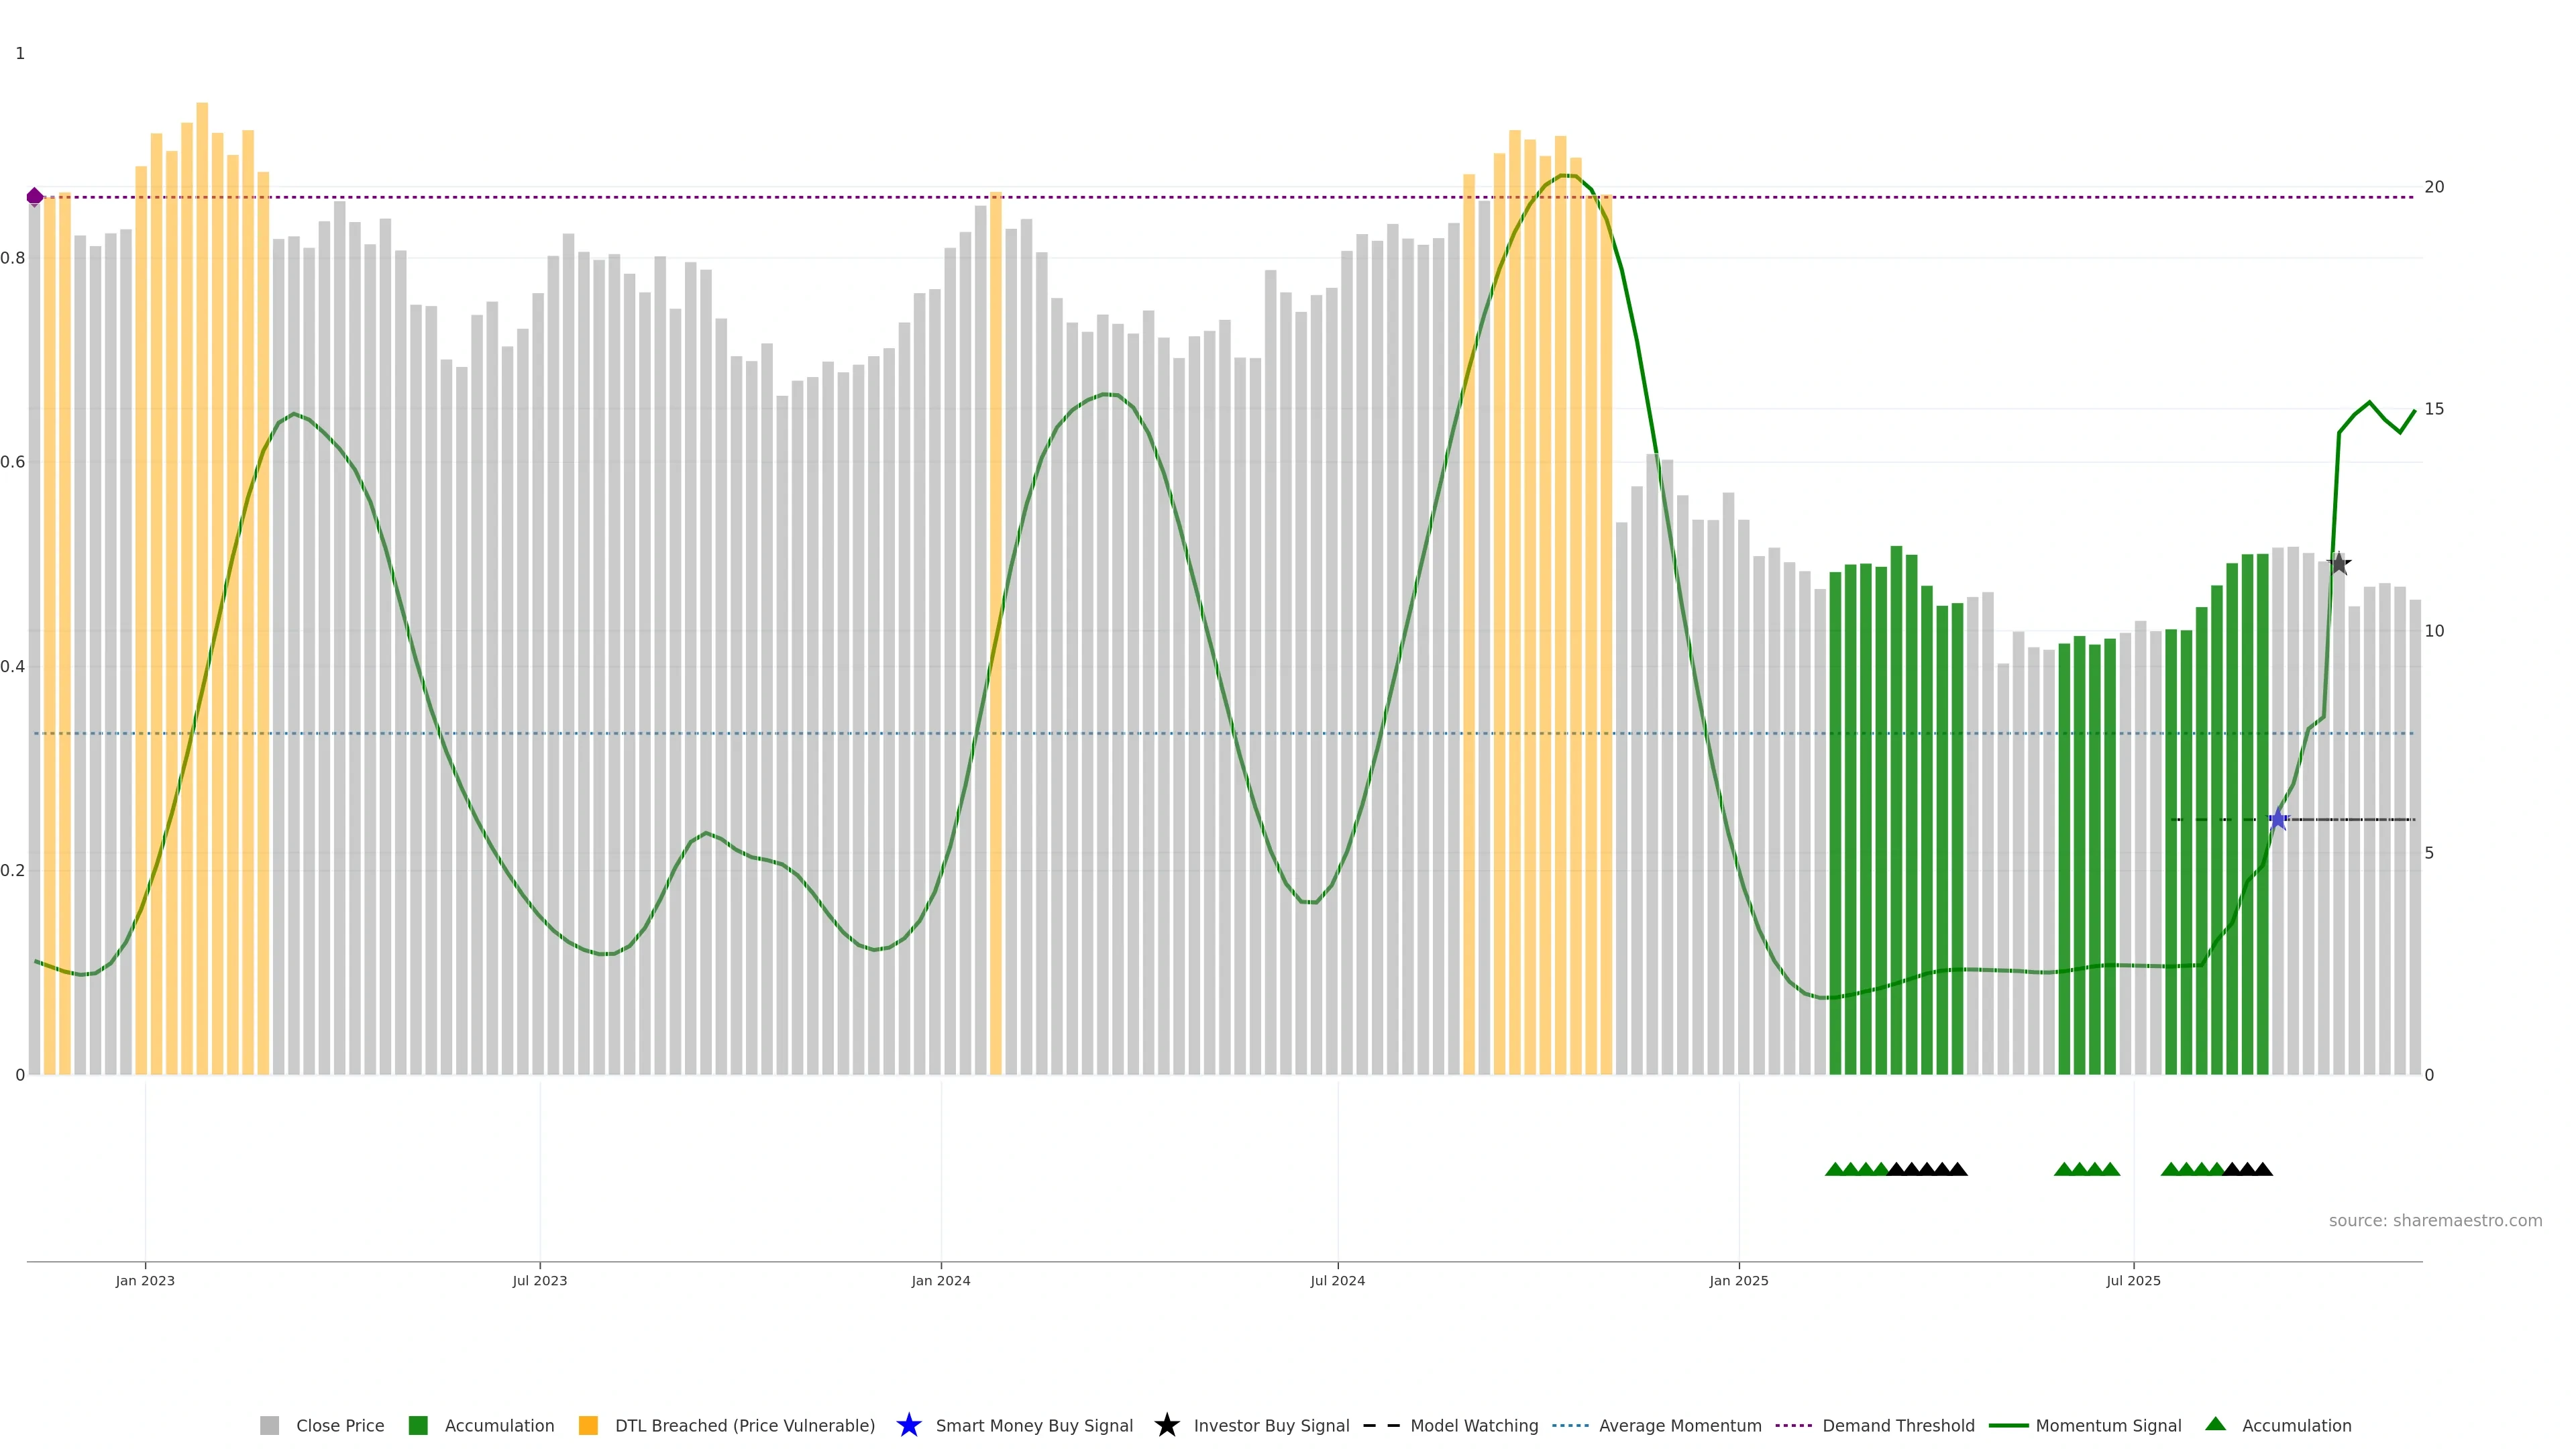The image size is (2576, 1449).
Task: Hide the Demand Threshold legend series
Action: click(x=1897, y=1425)
